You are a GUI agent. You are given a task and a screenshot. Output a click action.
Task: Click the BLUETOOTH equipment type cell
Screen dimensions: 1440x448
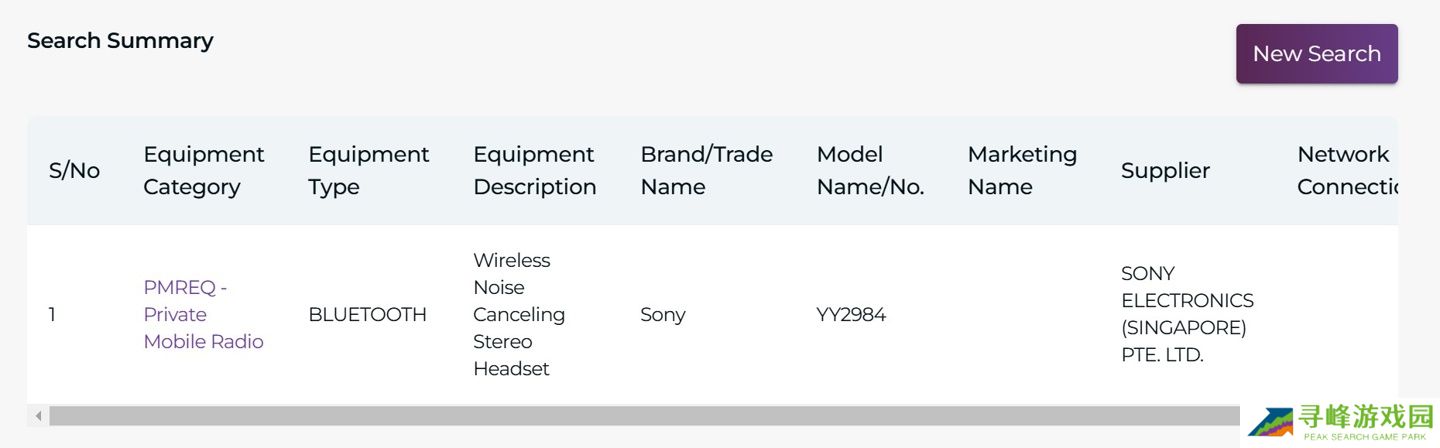367,315
